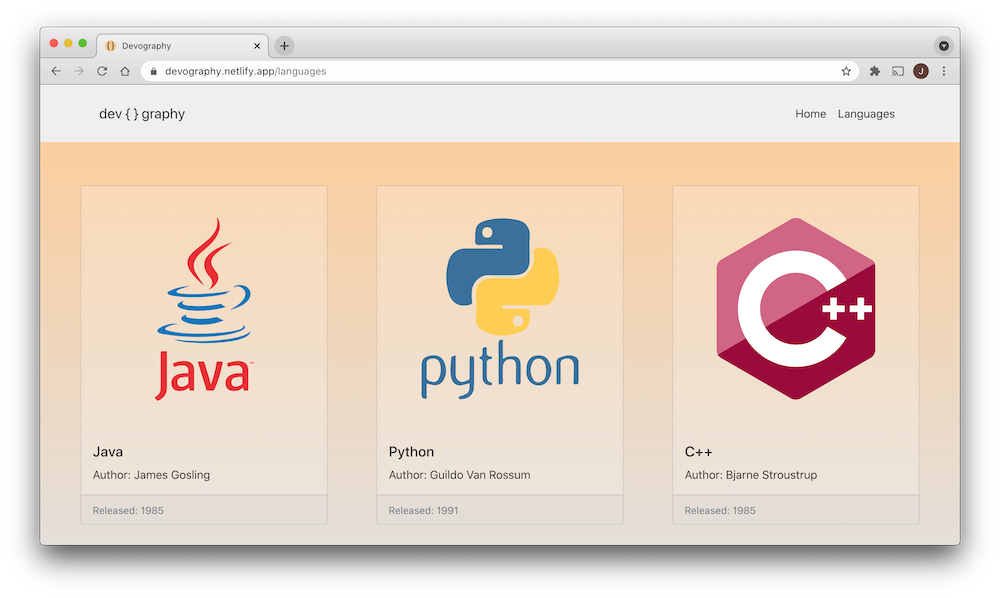Click the yellow minimize window button
Viewport: 1000px width, 598px height.
(x=68, y=43)
